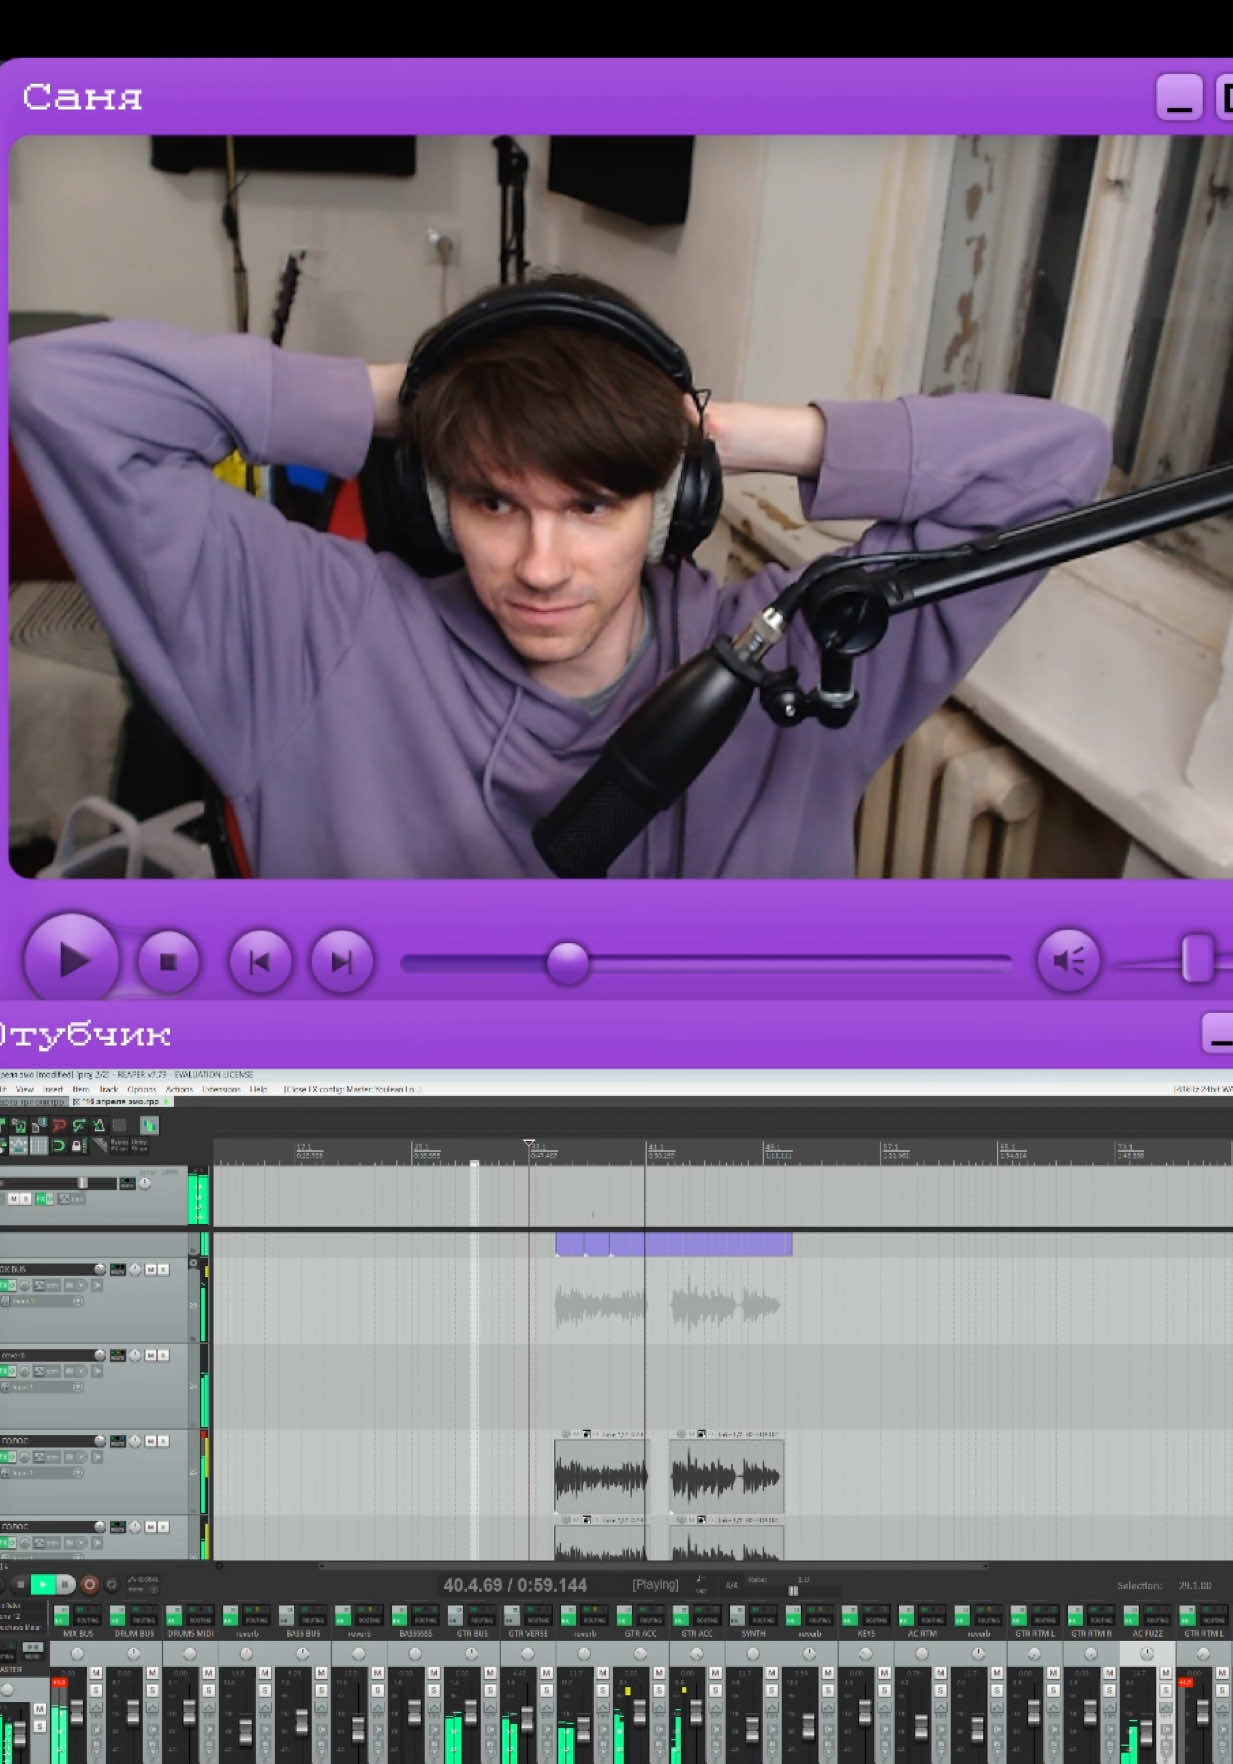Mute the DRUM BUS mixer strip
Viewport: 1233px width, 1764px height.
coord(152,1673)
